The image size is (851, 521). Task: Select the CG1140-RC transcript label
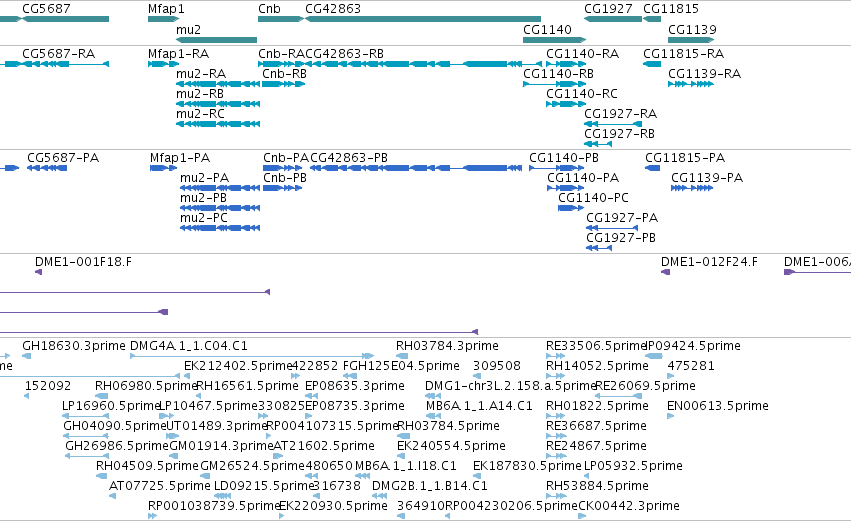582,94
